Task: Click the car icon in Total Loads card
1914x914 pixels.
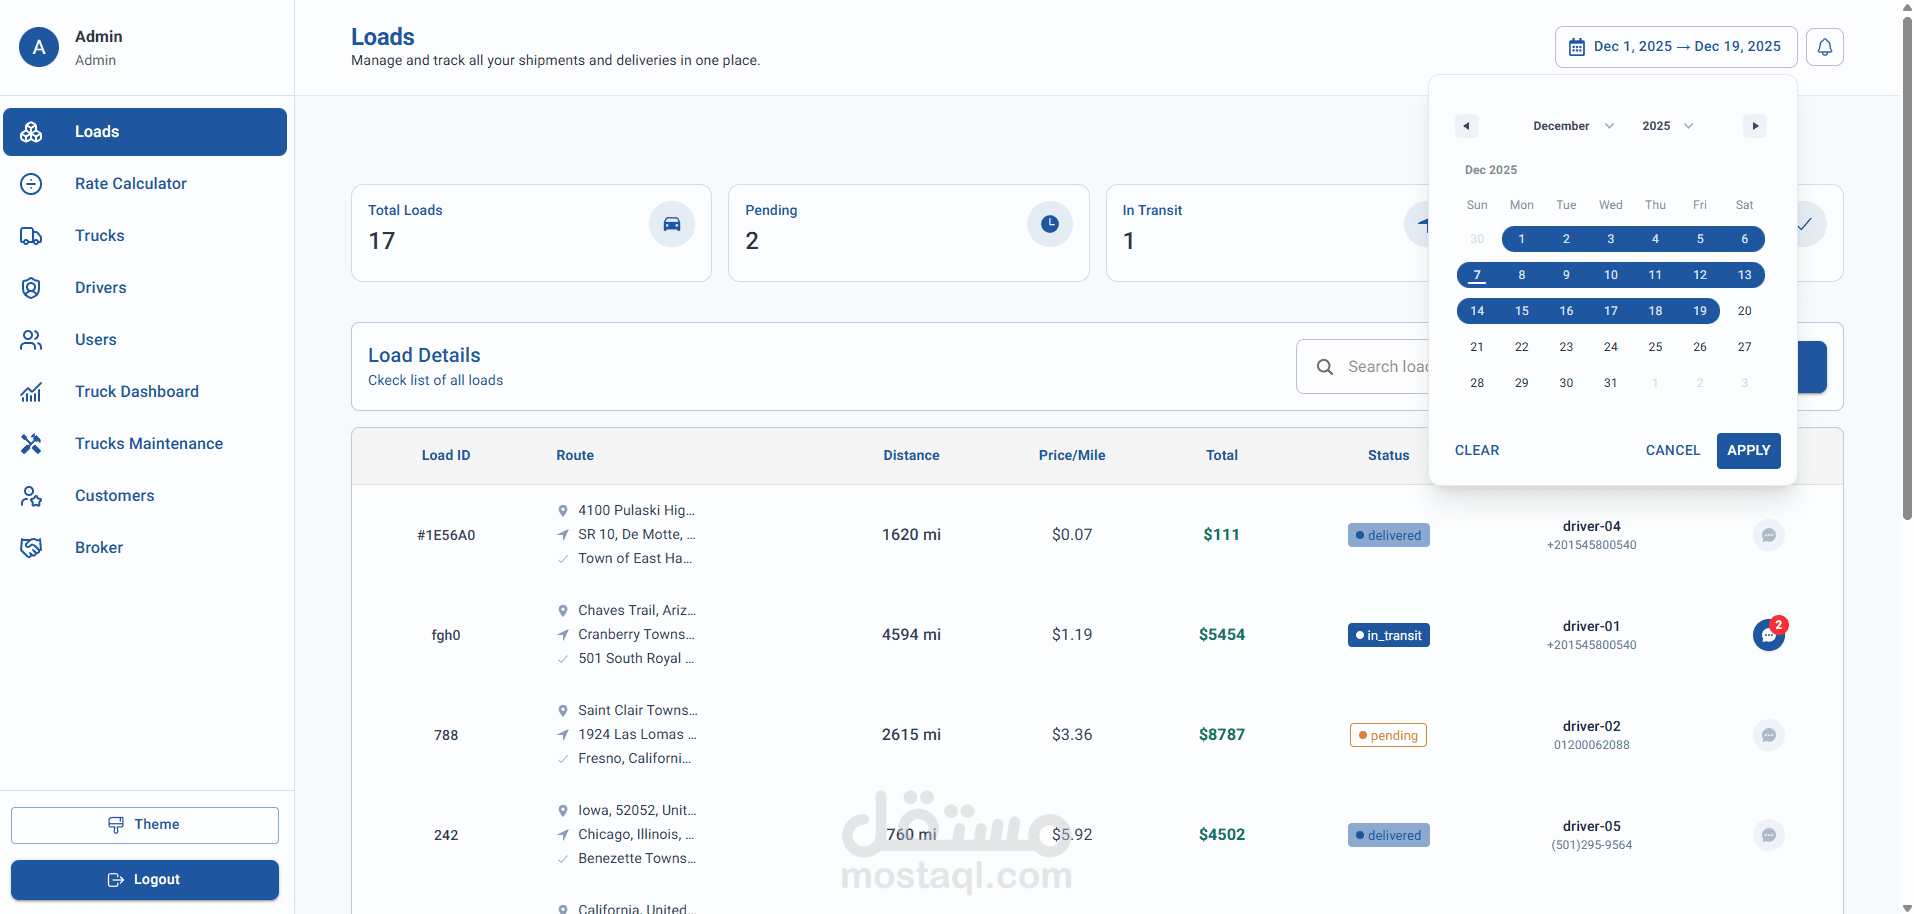Action: (672, 224)
